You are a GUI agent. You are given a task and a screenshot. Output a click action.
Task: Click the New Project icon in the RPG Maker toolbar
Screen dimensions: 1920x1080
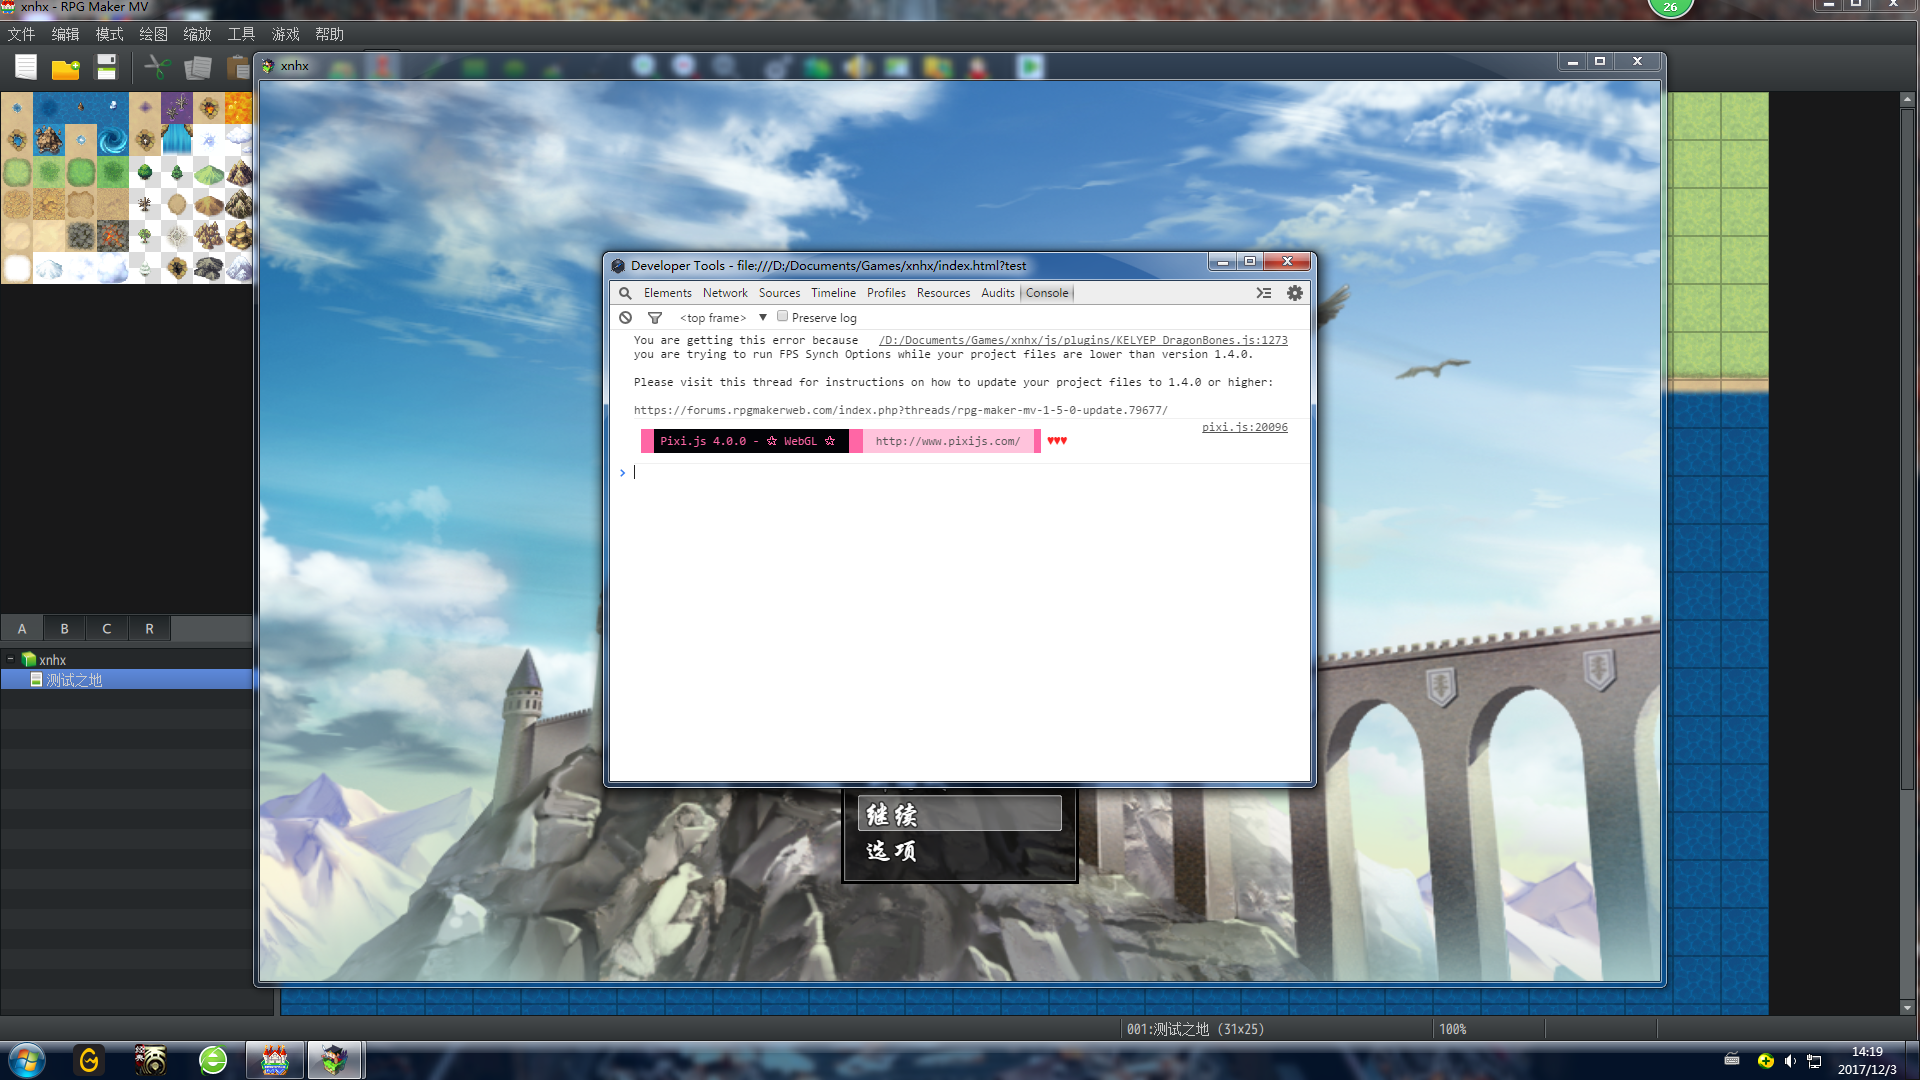26,67
